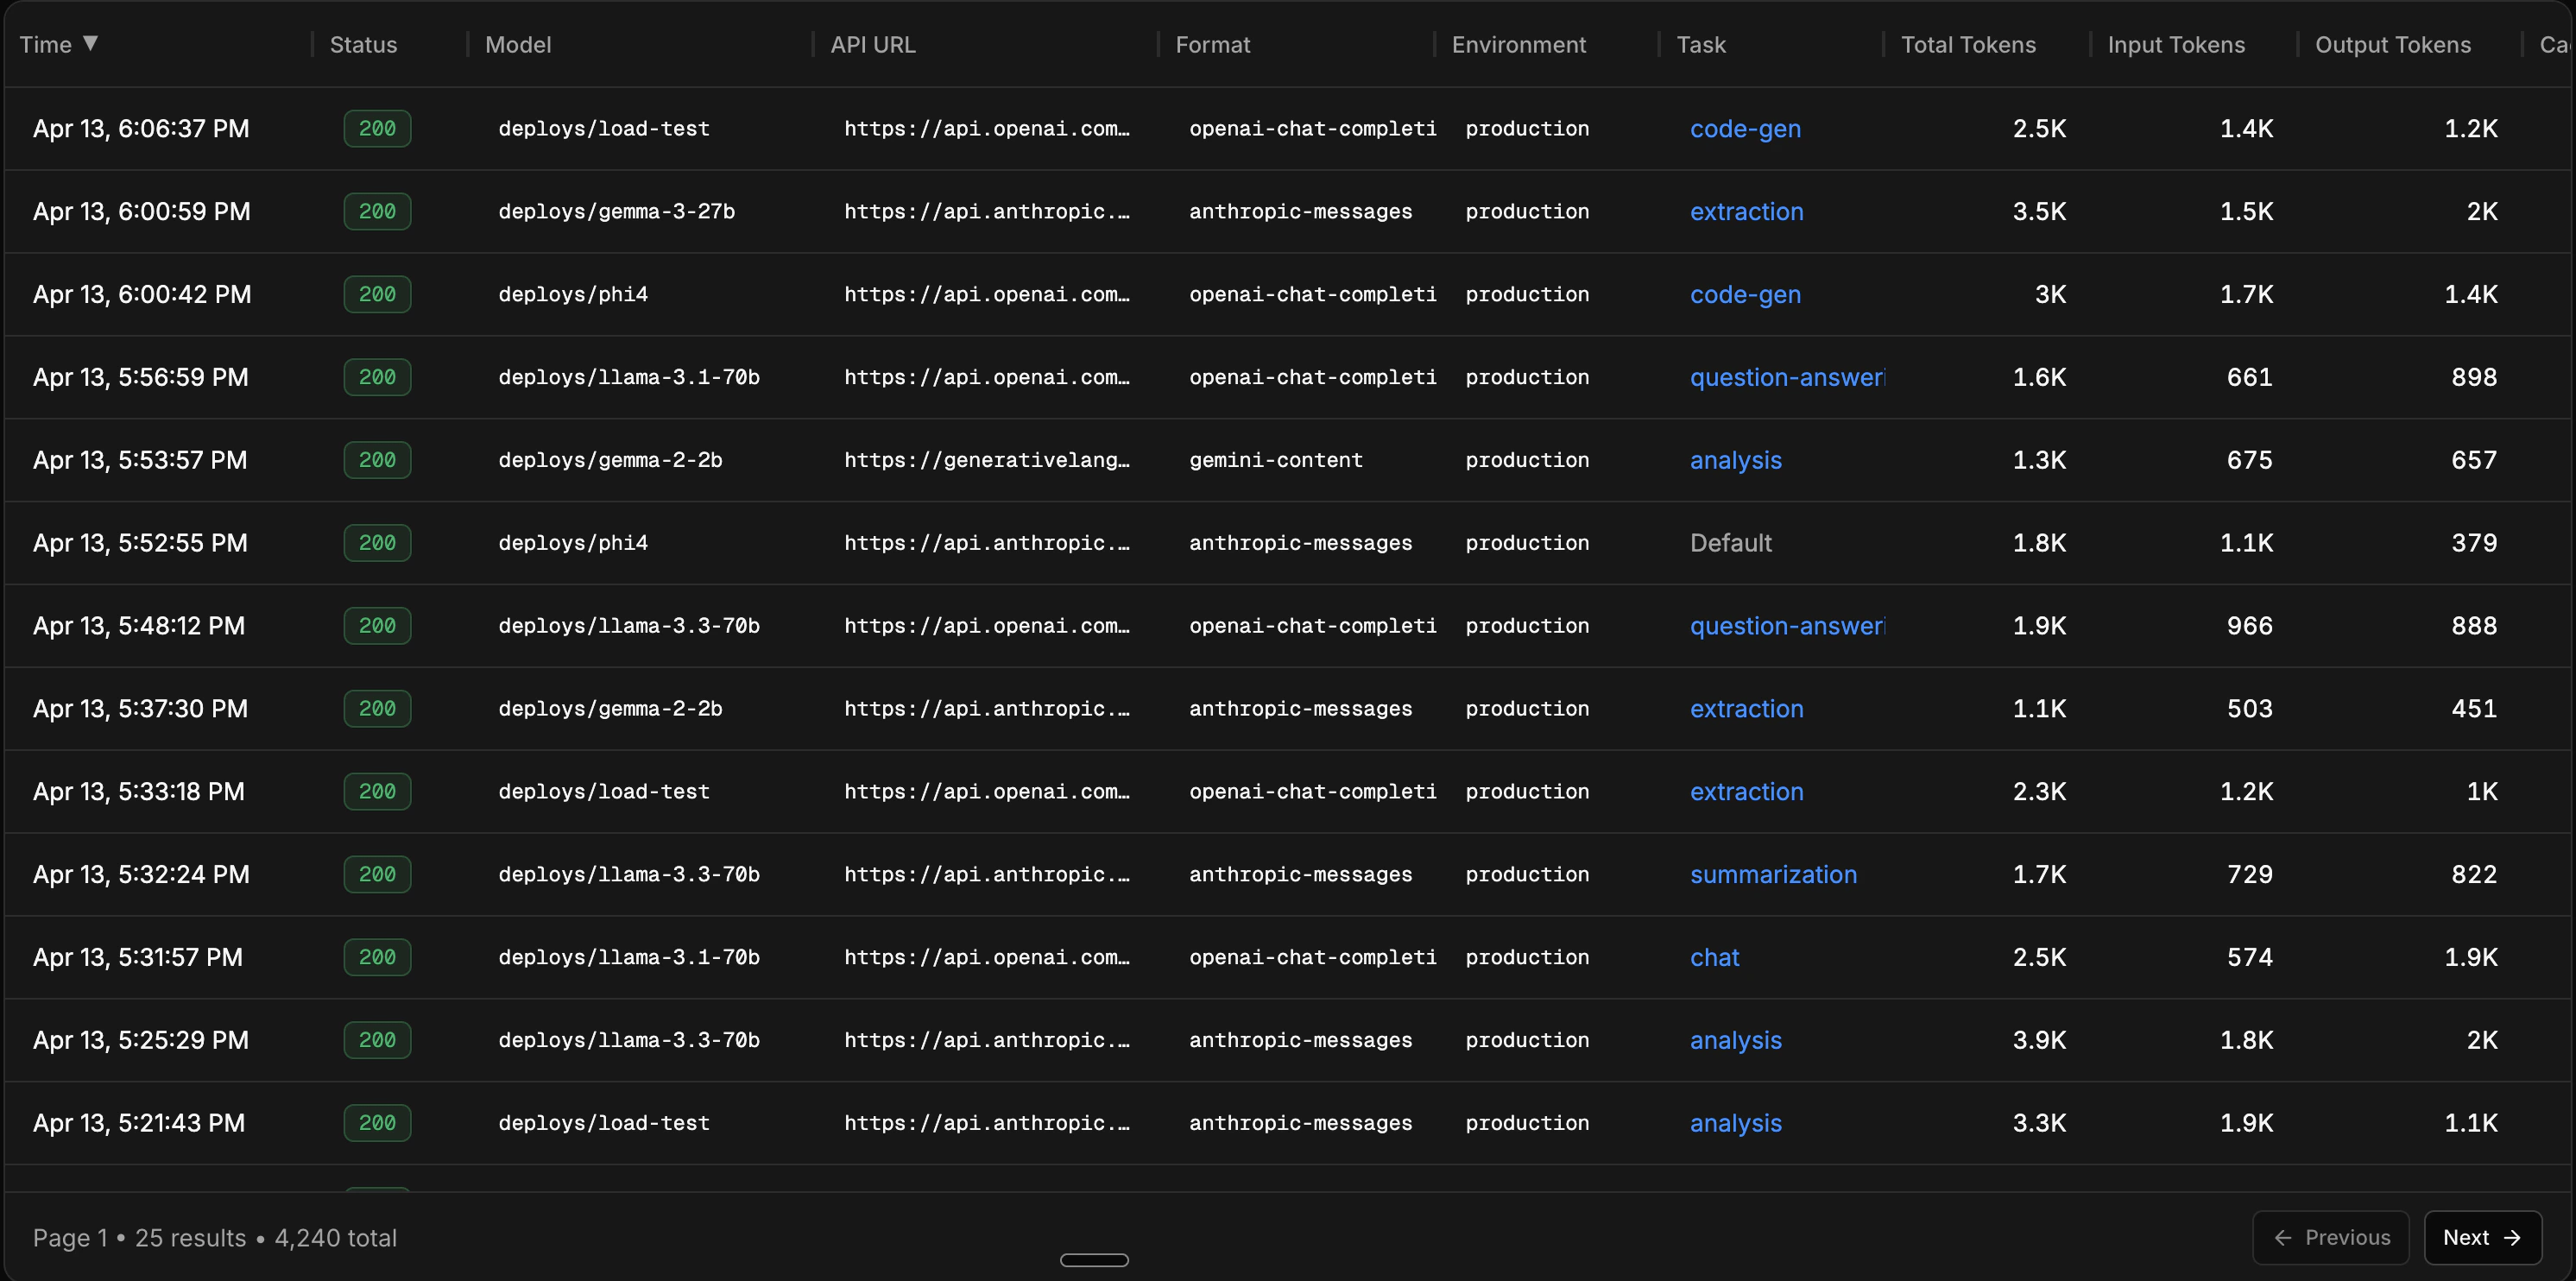Select the Apr 13, 5:37:30 PM timestamp

[x=140, y=709]
